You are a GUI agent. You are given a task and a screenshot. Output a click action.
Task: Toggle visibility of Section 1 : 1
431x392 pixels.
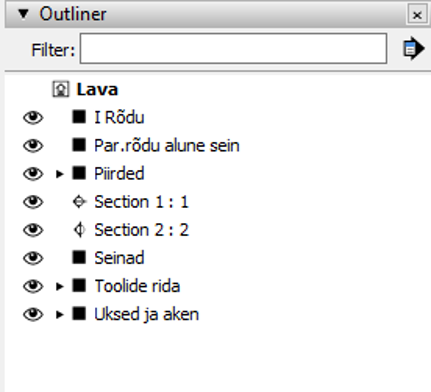pyautogui.click(x=33, y=202)
